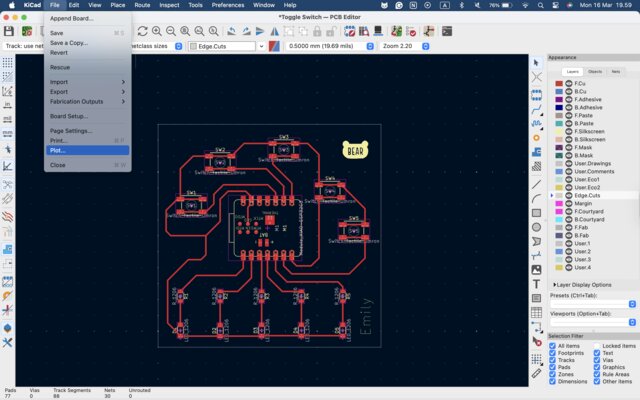Enable the Locked items checkbox

pyautogui.click(x=597, y=346)
